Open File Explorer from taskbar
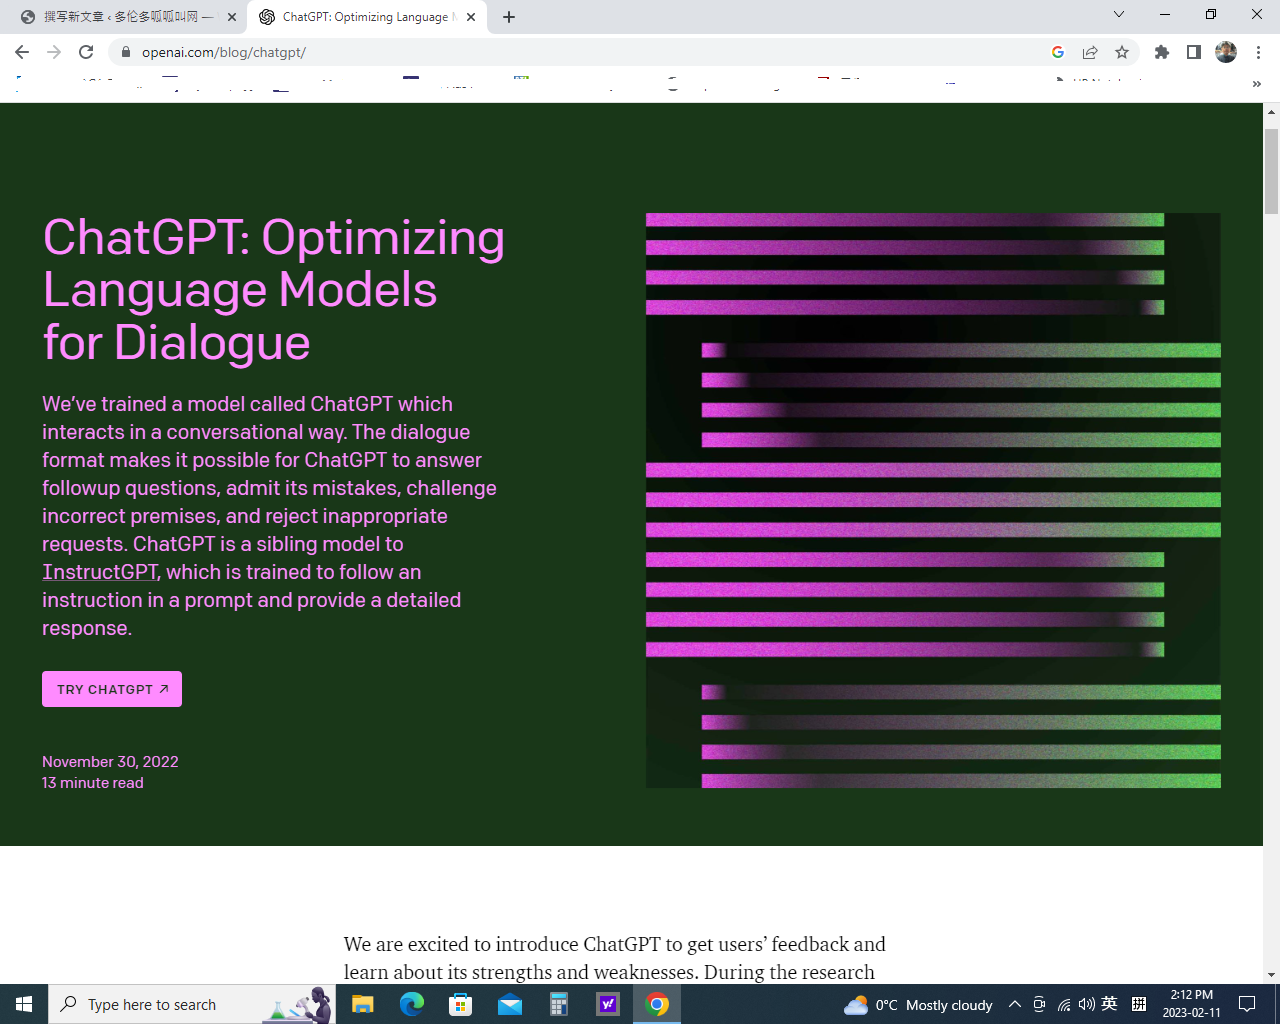Screen dimensions: 1280x1024 point(362,1004)
